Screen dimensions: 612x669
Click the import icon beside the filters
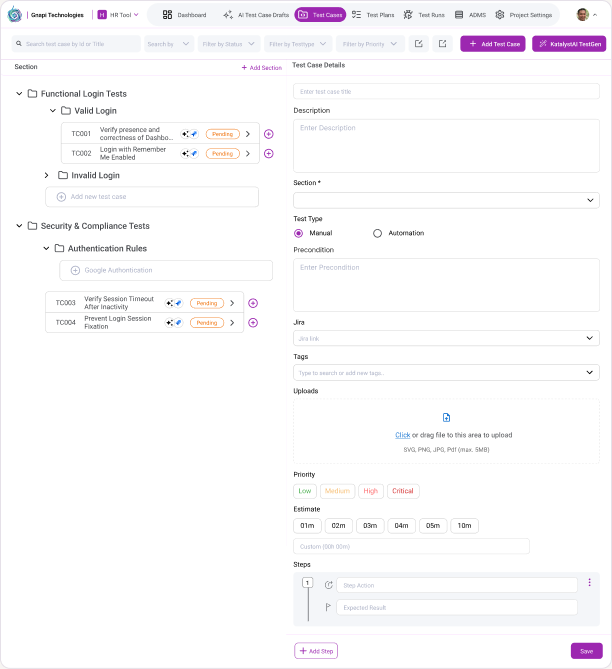tap(419, 44)
